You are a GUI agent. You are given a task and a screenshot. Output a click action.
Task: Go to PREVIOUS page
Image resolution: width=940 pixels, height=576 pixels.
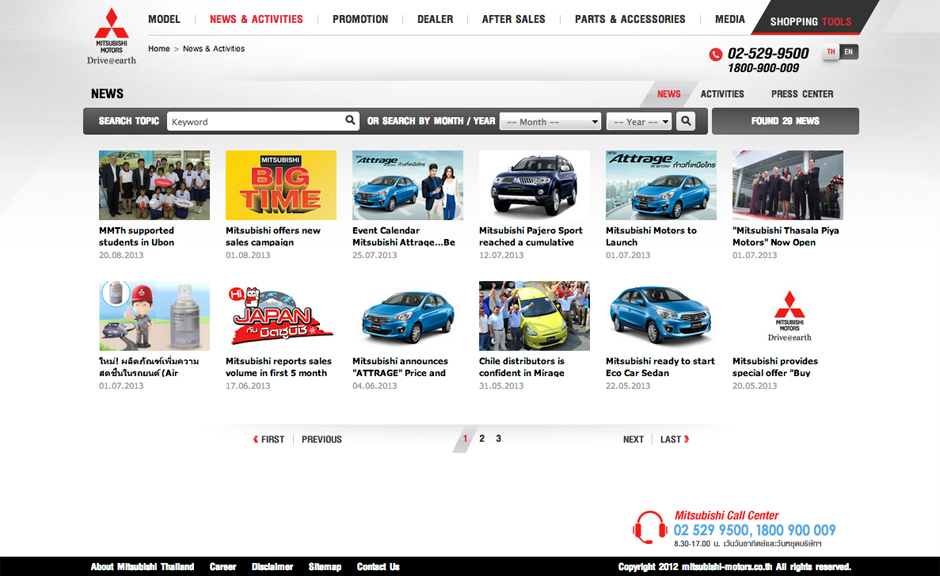coord(321,439)
